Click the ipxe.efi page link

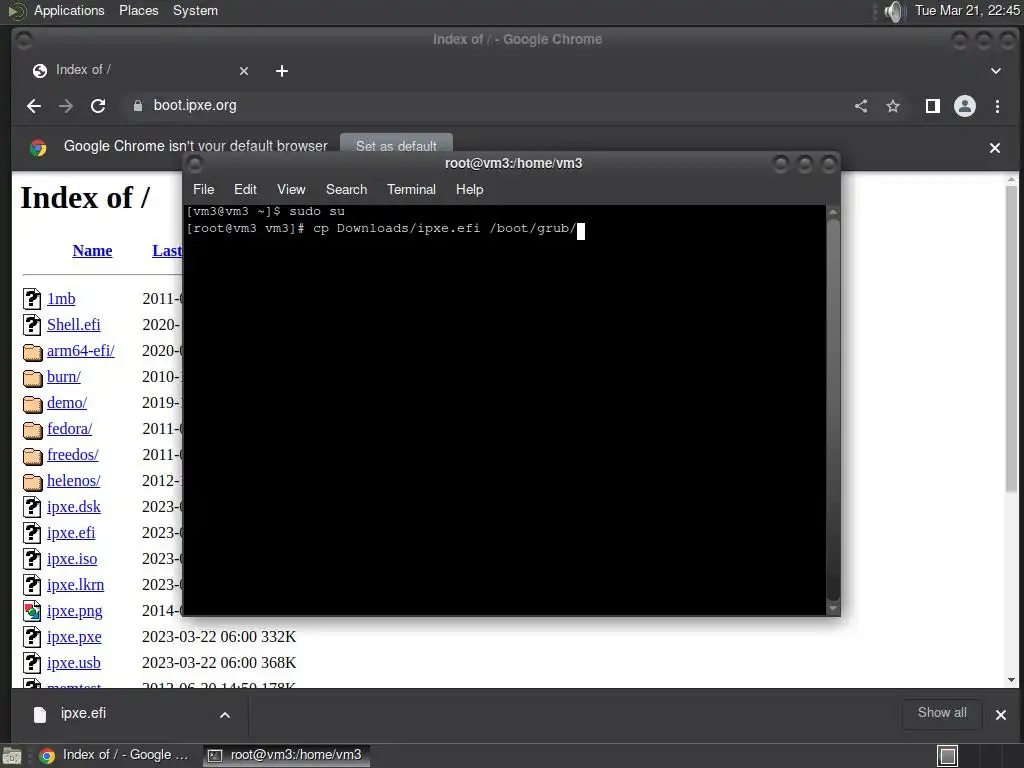click(71, 533)
